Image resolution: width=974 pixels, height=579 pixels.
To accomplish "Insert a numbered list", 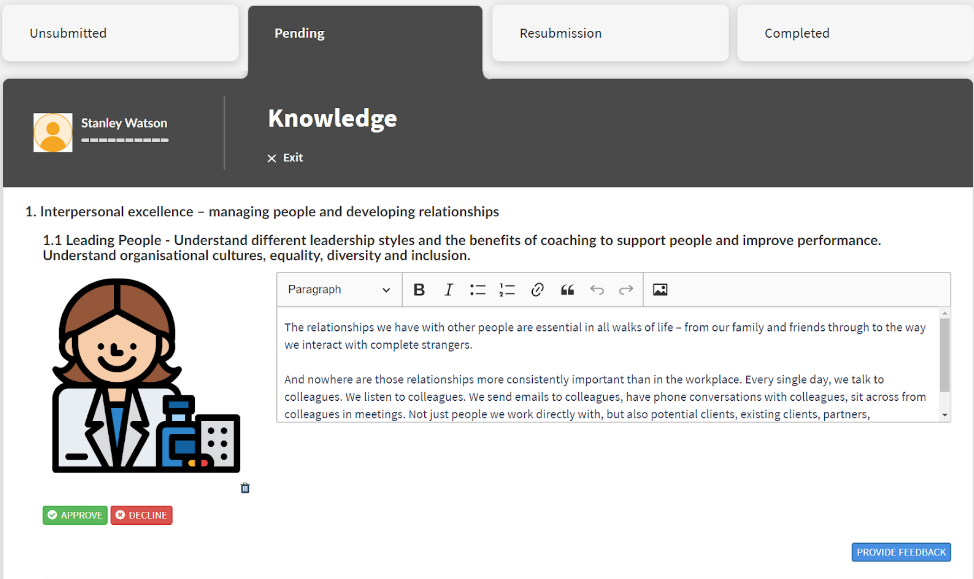I will [x=507, y=289].
